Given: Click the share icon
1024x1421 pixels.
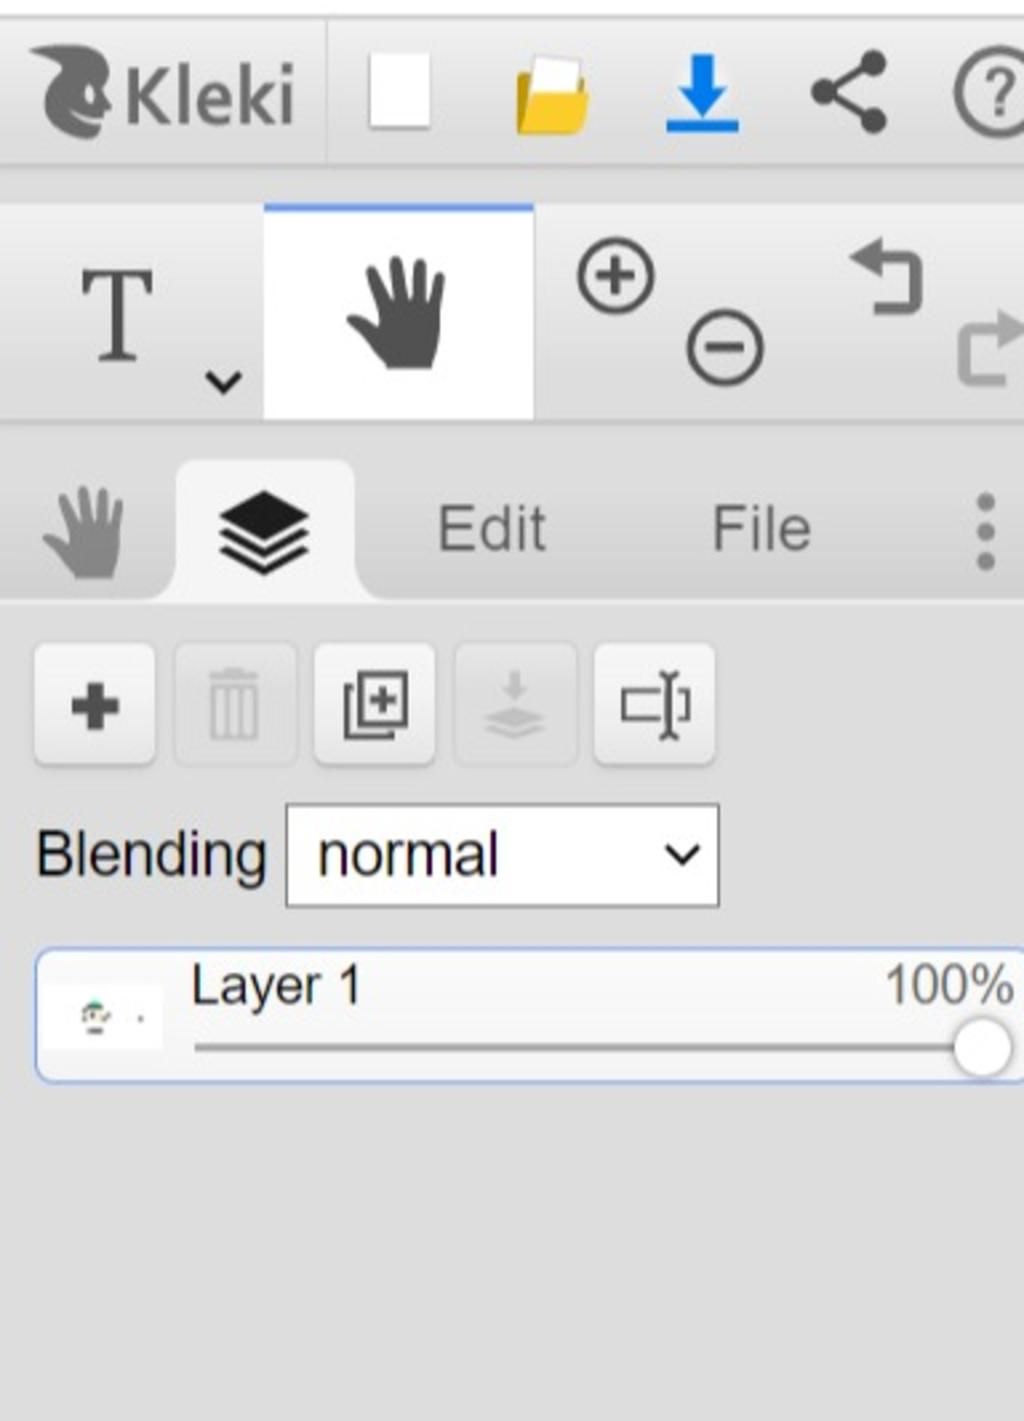Looking at the screenshot, I should pos(849,92).
